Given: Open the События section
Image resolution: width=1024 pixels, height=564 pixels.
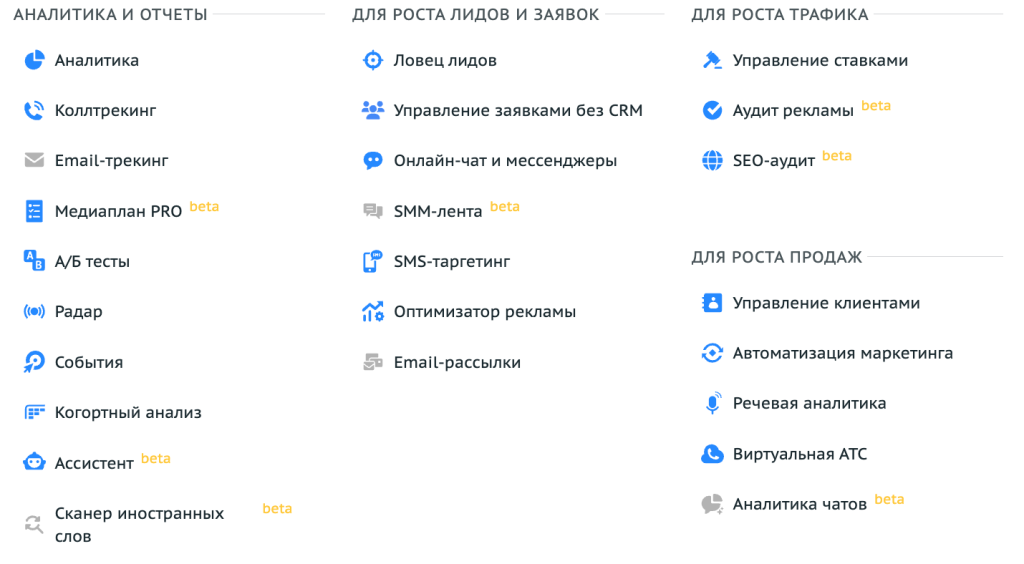Looking at the screenshot, I should coord(89,362).
